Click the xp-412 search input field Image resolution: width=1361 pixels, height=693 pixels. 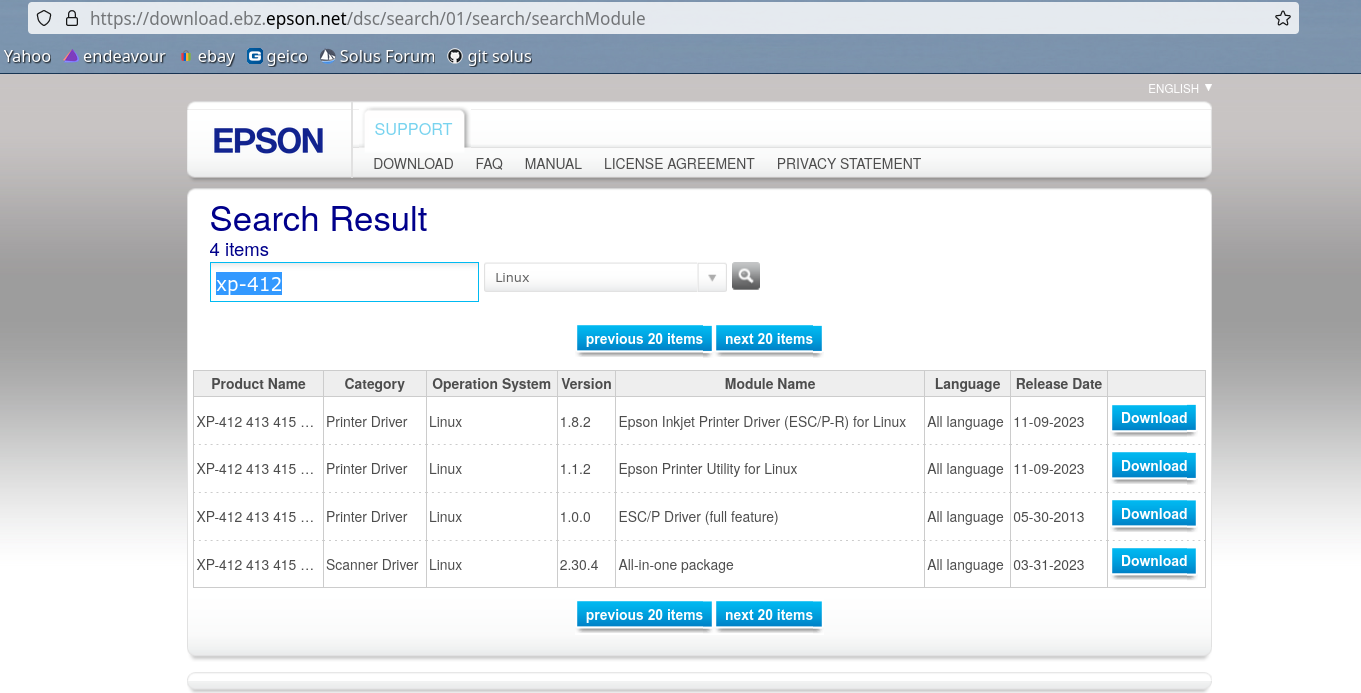(344, 283)
